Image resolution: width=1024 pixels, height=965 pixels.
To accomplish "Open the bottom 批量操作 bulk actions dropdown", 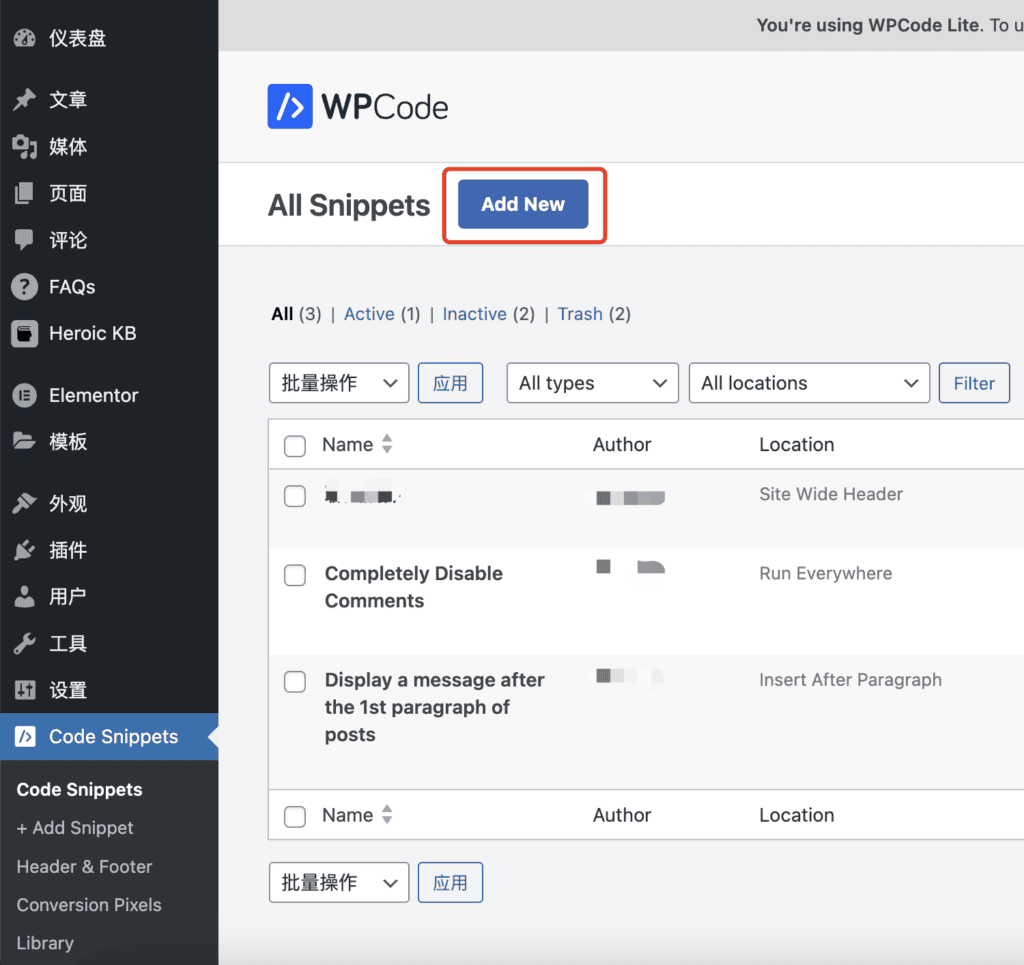I will coord(339,882).
